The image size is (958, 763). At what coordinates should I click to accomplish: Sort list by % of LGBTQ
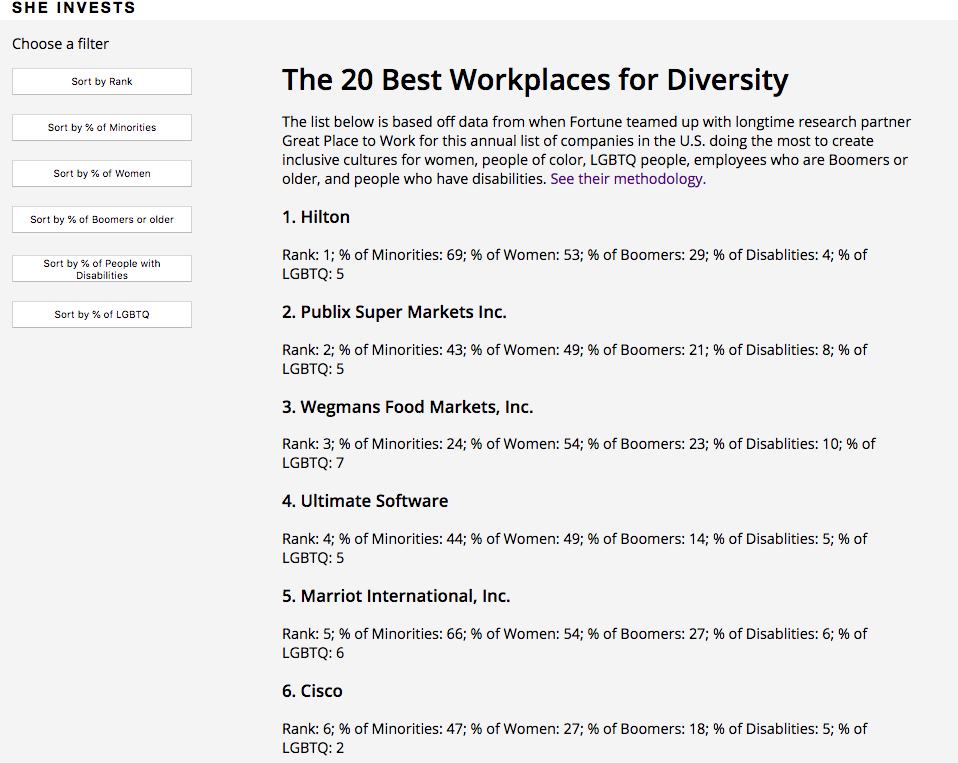(x=101, y=314)
